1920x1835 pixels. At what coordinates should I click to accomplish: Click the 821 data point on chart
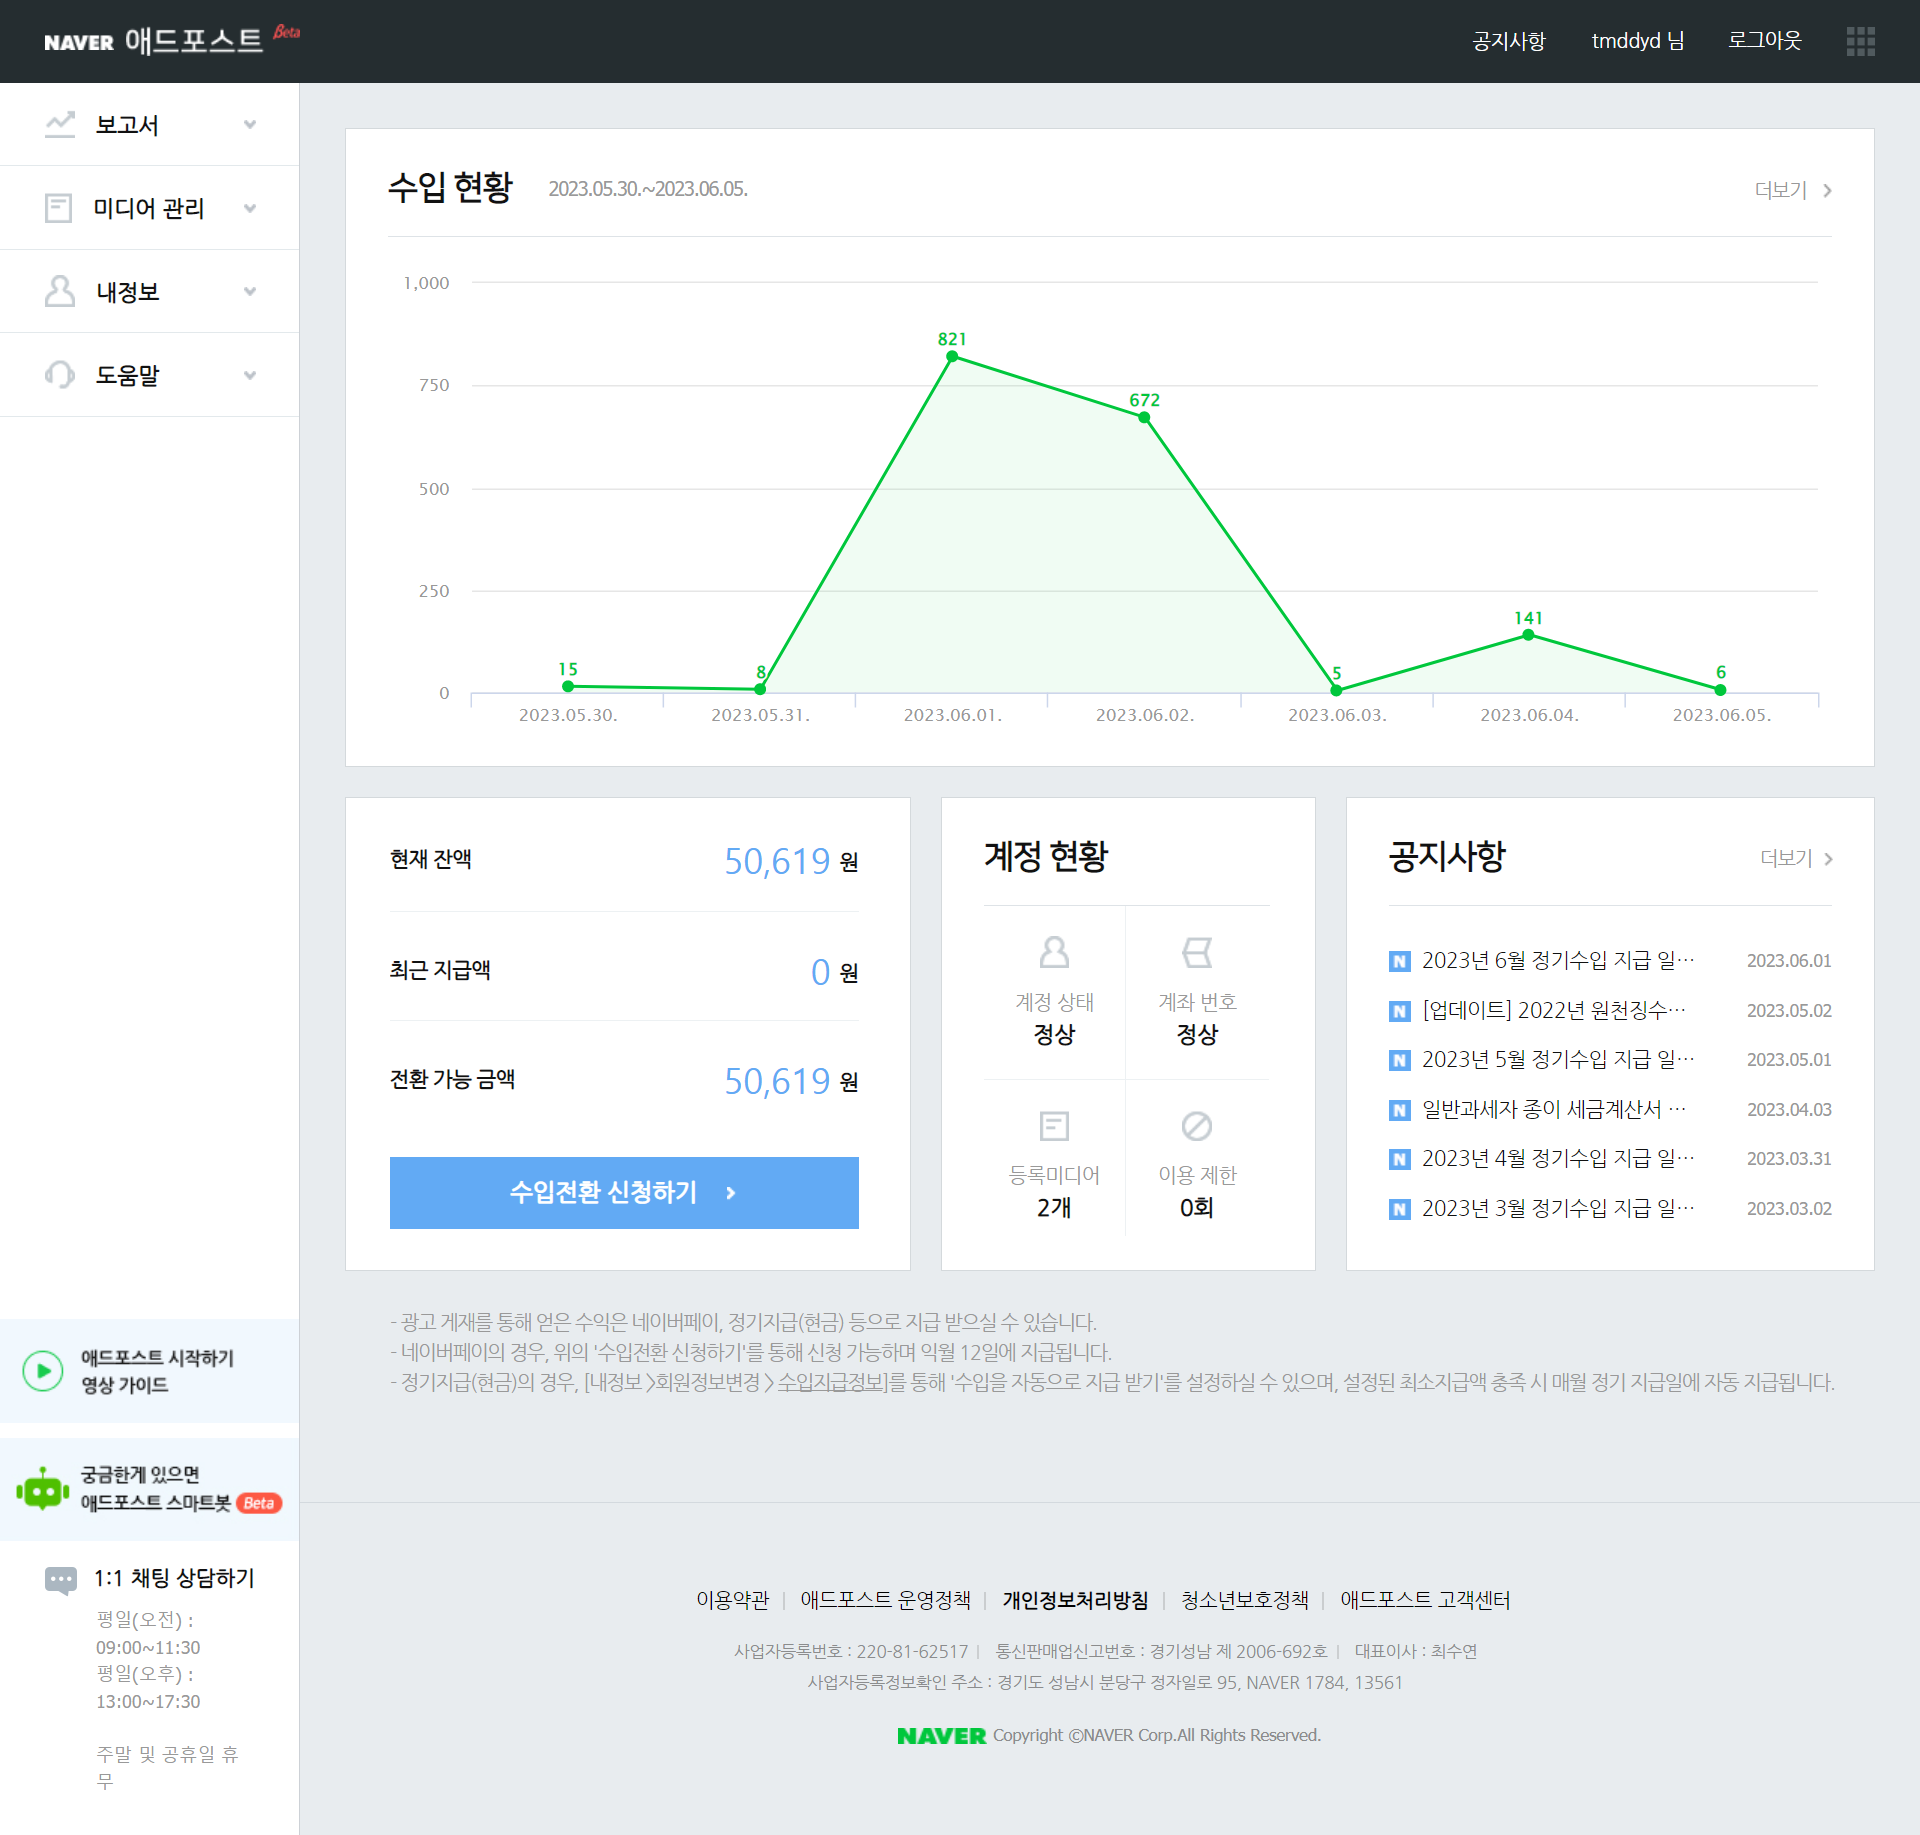pyautogui.click(x=952, y=356)
